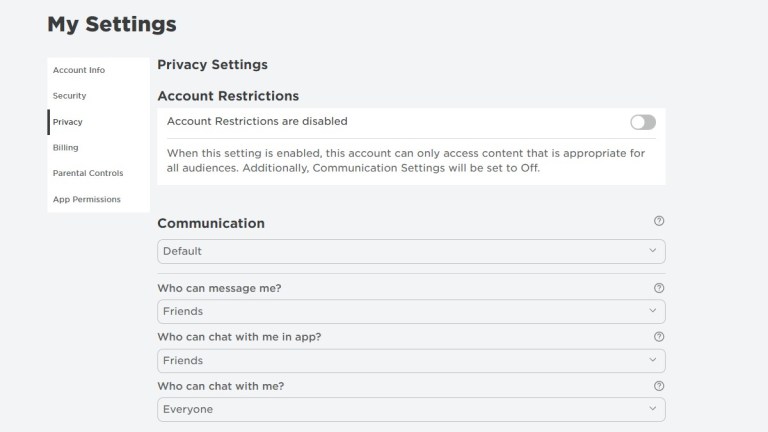Select the Privacy tab in sidebar
Viewport: 768px width, 432px height.
point(68,122)
